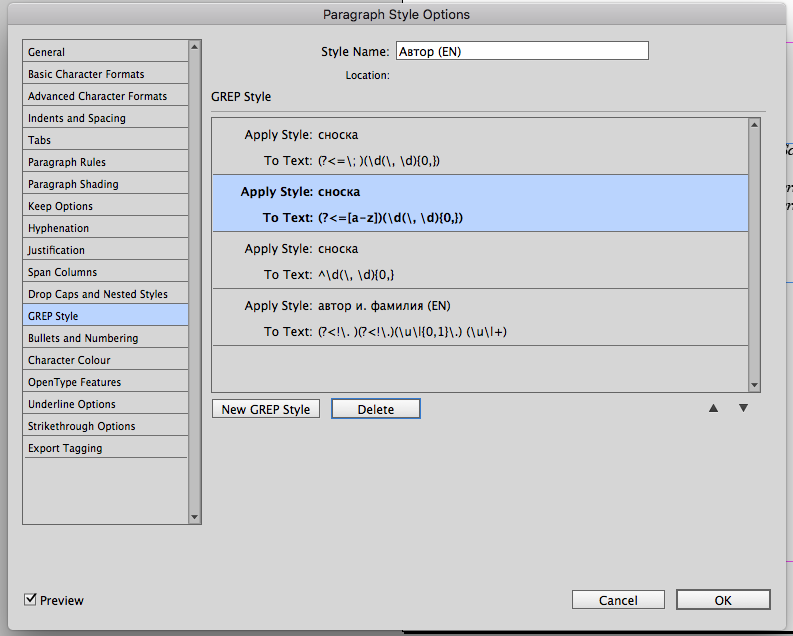Open Underline Options section

click(x=105, y=404)
